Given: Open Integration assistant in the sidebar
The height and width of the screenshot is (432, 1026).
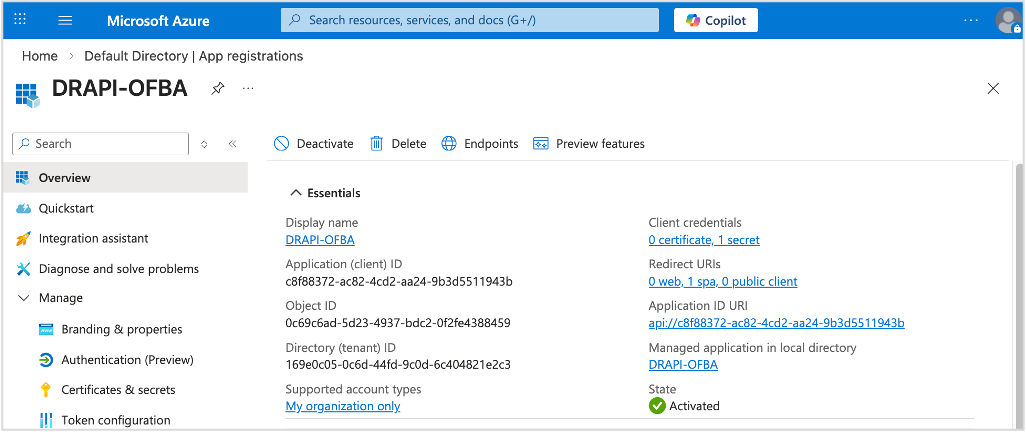Looking at the screenshot, I should 94,238.
